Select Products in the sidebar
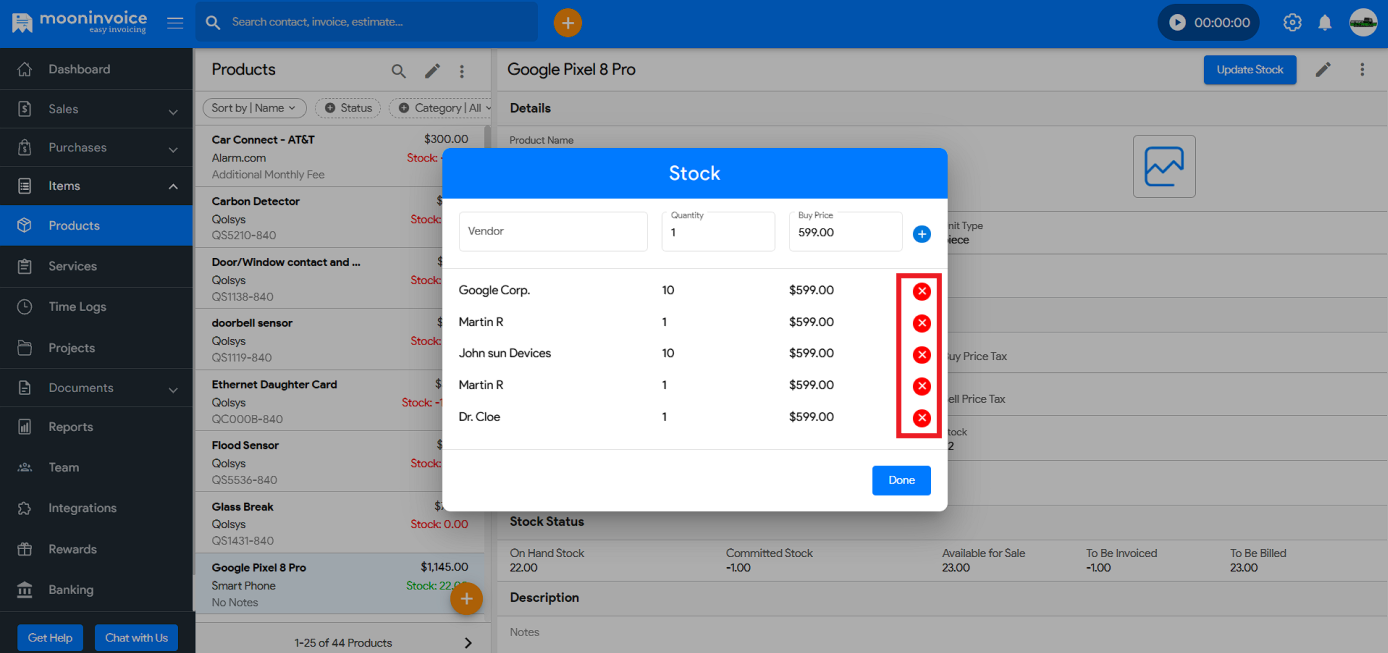 pyautogui.click(x=96, y=225)
